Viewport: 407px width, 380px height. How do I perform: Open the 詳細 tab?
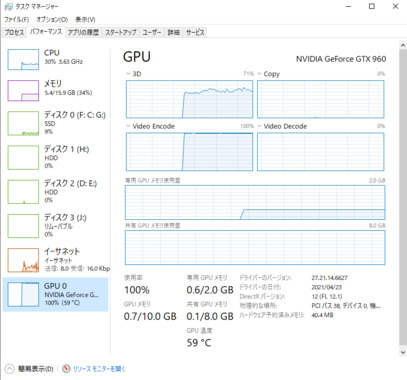tap(174, 32)
